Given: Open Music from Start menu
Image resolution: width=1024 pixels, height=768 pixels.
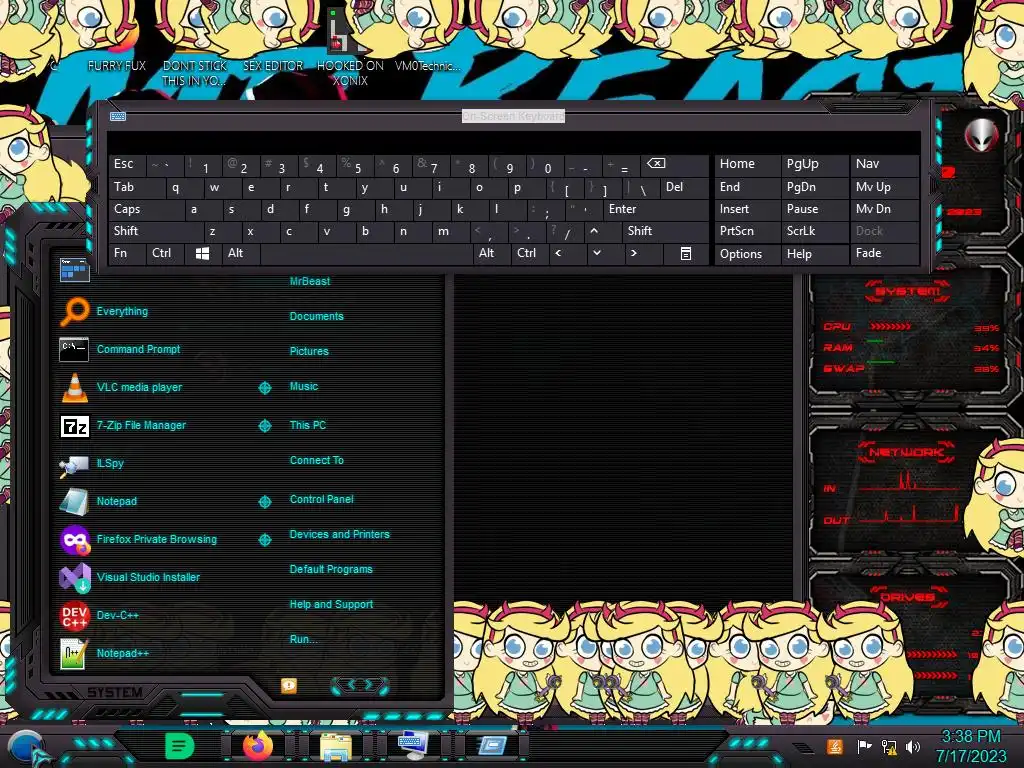Looking at the screenshot, I should (304, 387).
